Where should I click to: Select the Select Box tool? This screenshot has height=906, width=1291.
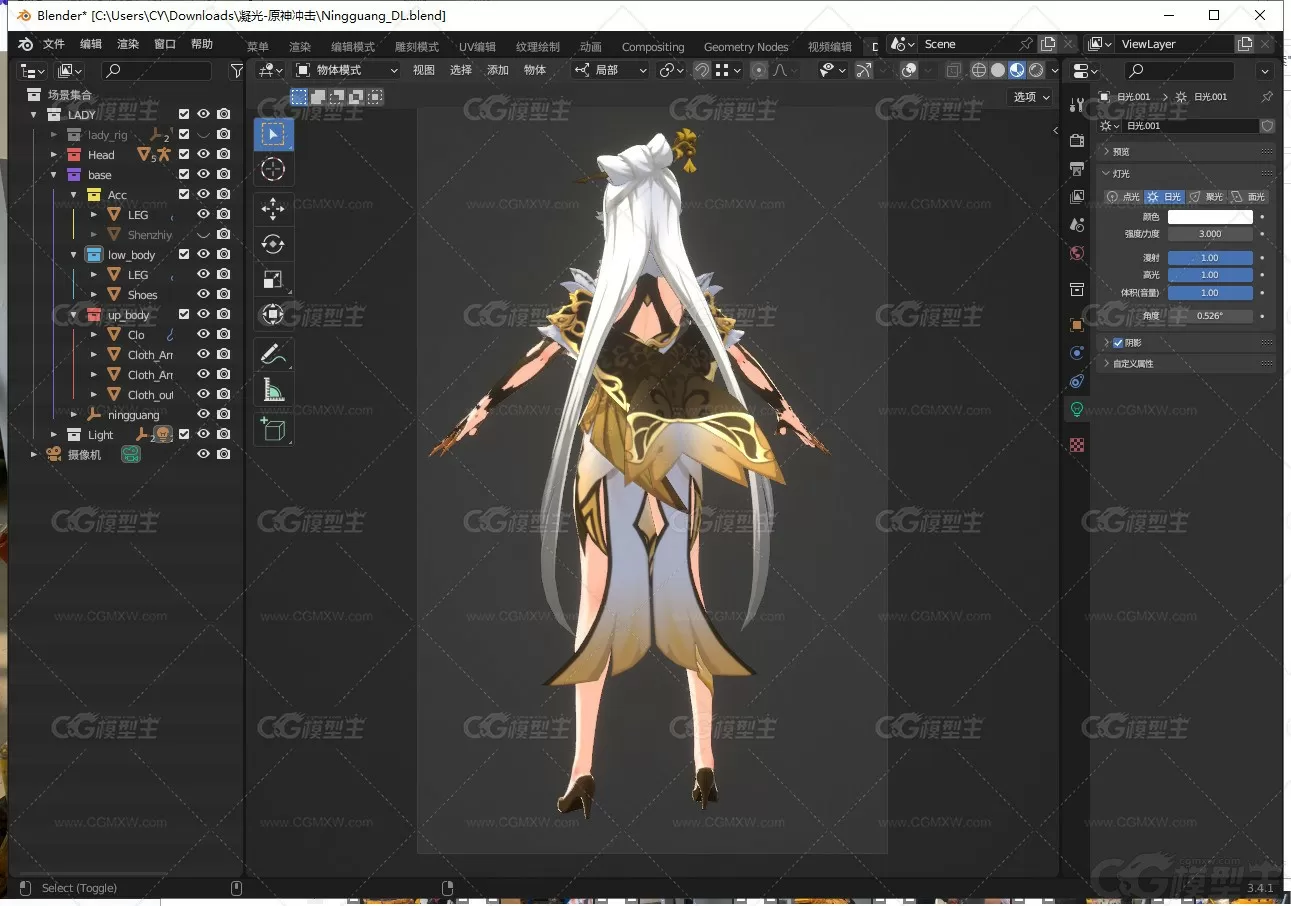tap(273, 134)
